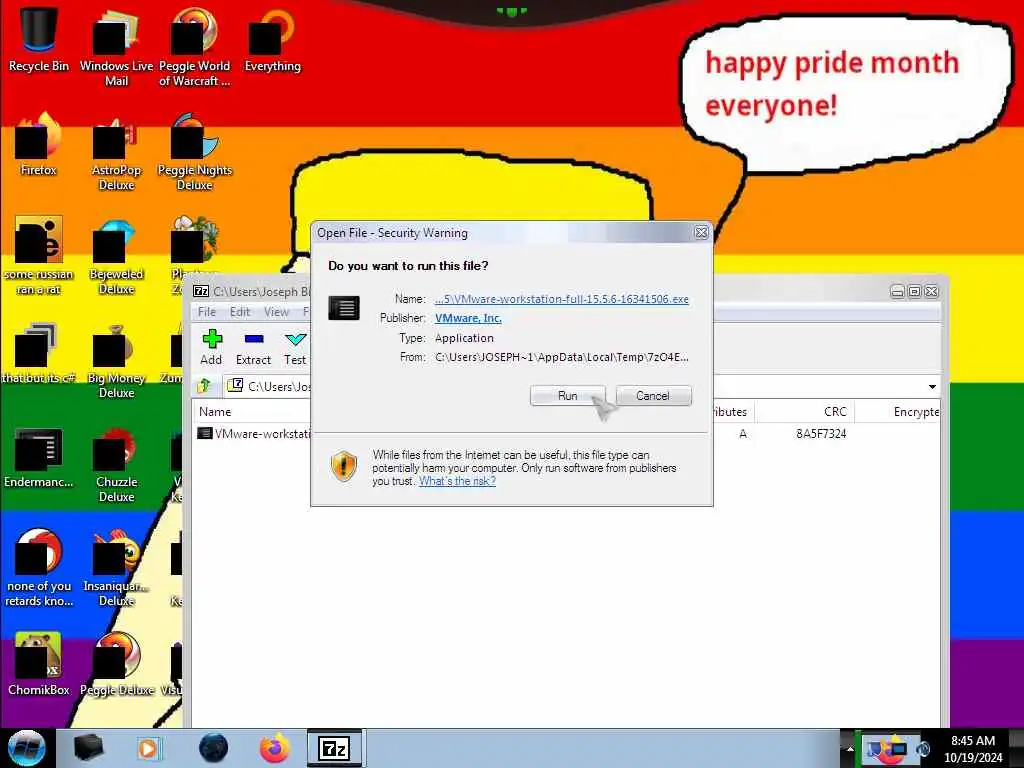Open the "some russian ran a rat" icon
The width and height of the screenshot is (1024, 768).
click(x=39, y=256)
